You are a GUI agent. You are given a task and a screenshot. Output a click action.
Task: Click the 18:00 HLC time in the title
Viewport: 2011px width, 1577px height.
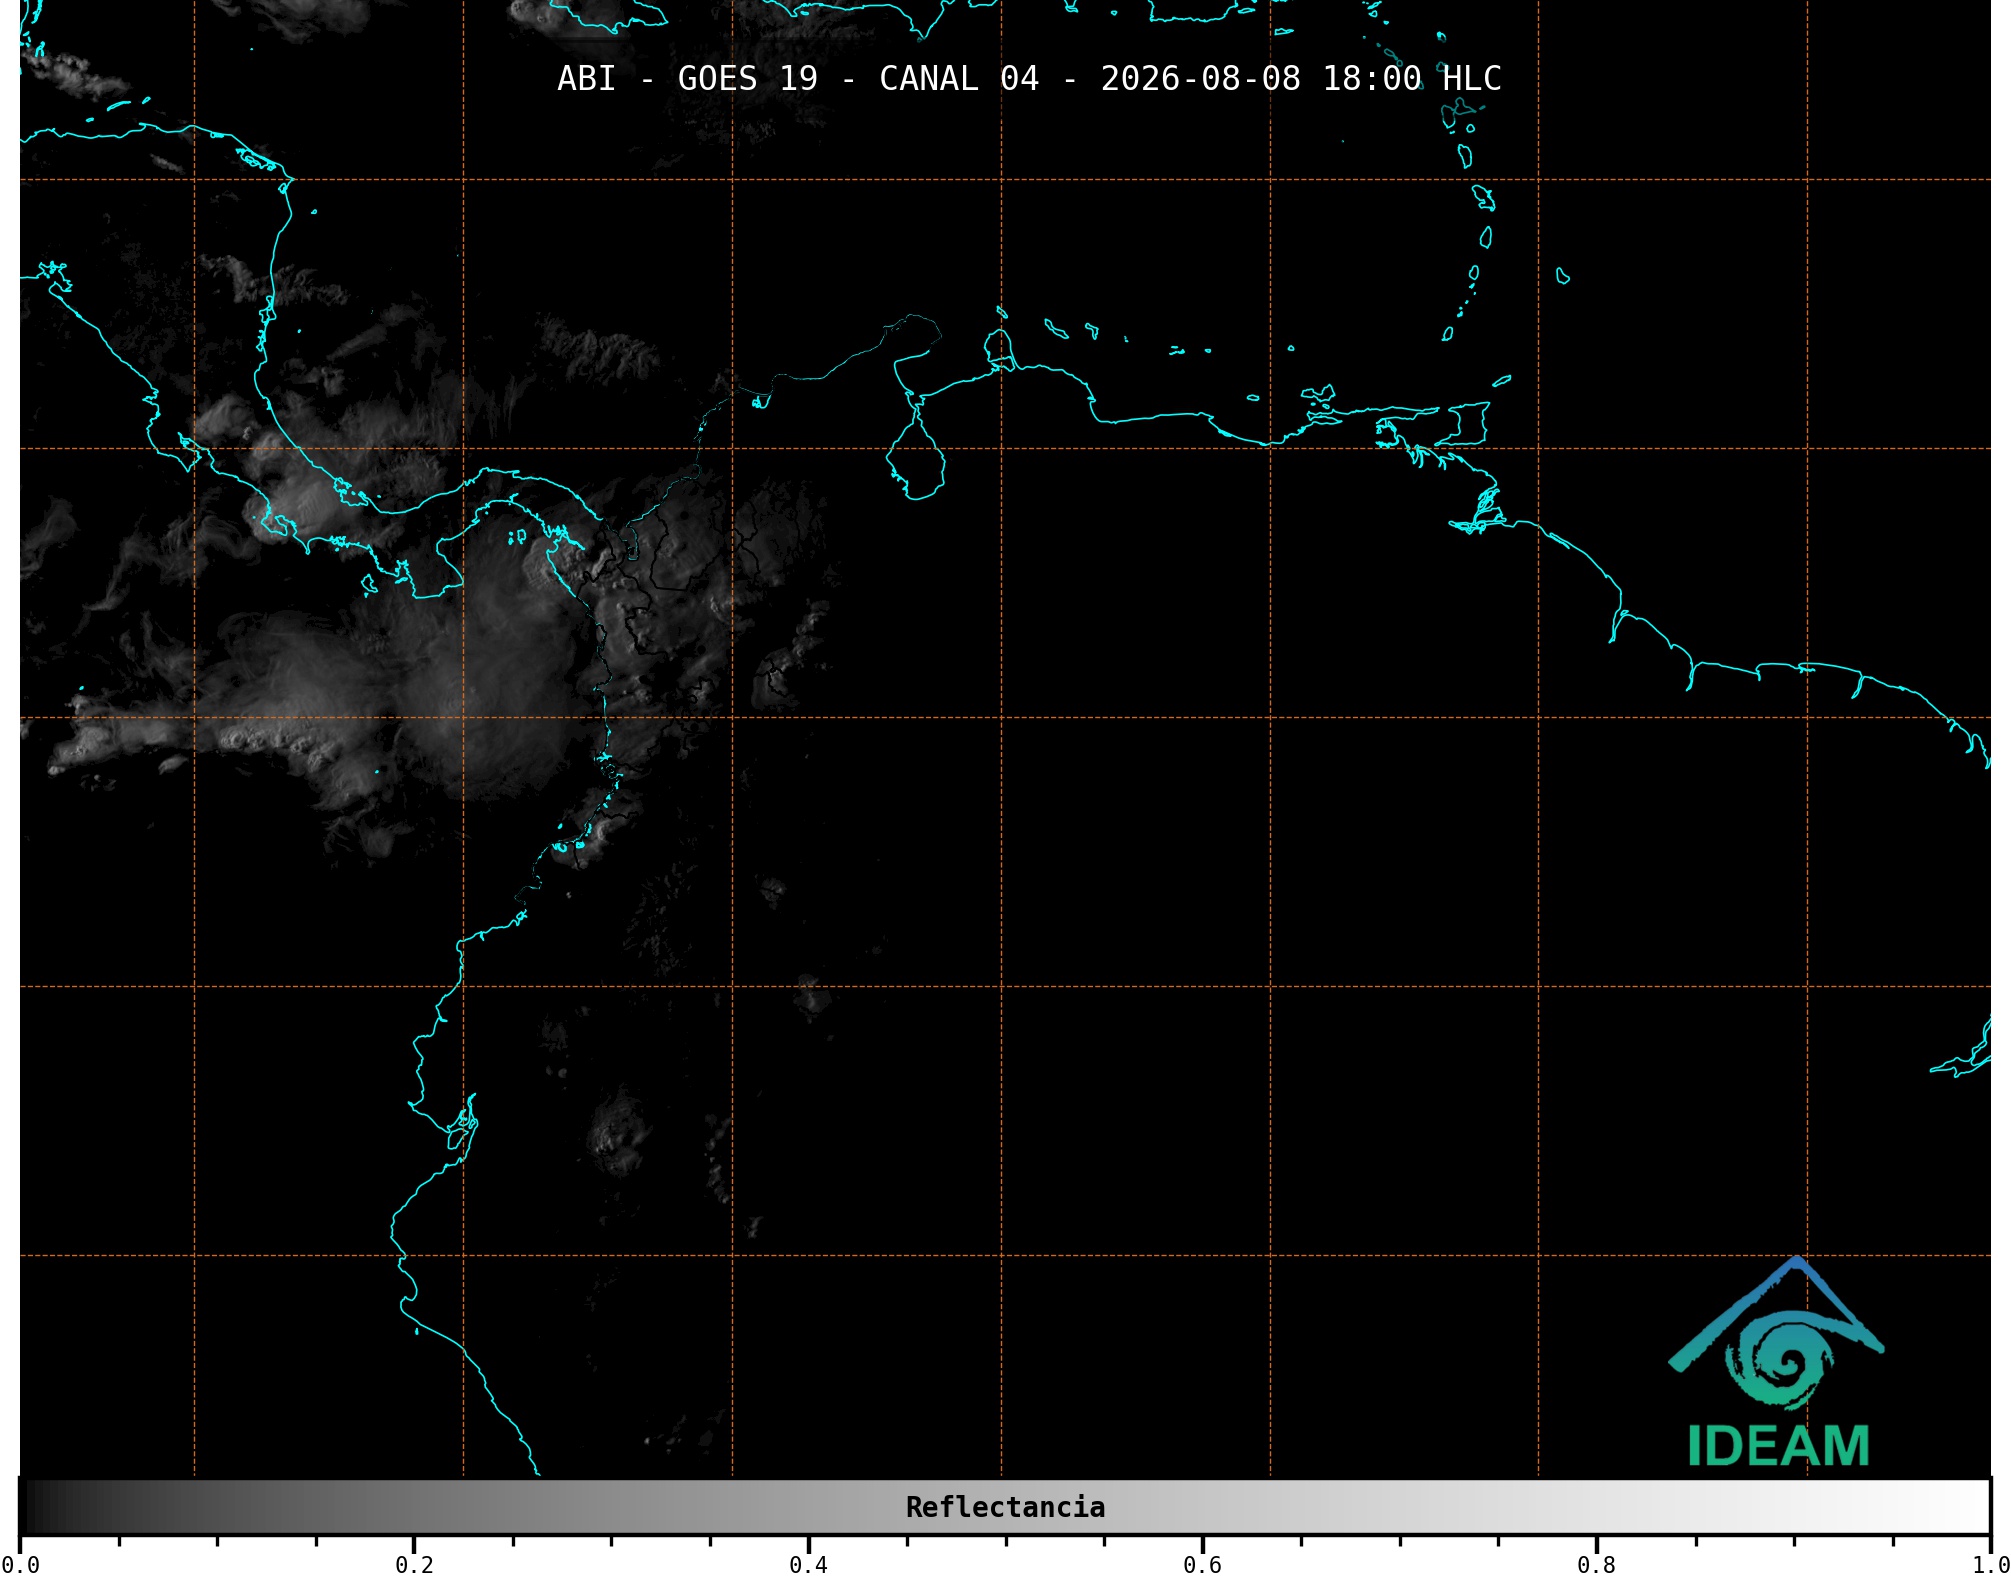(1412, 78)
